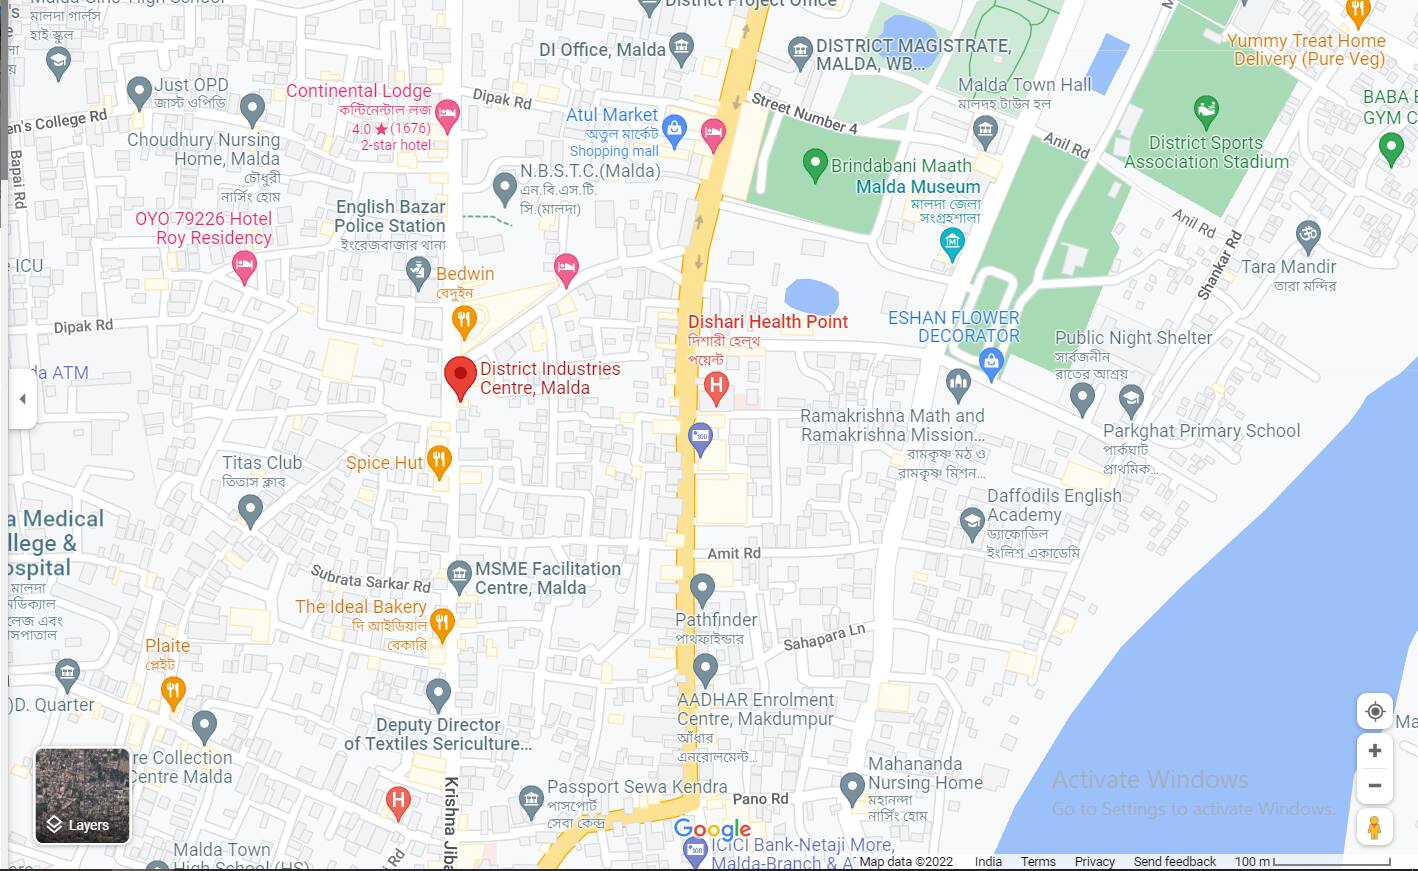Click the Pathfinder location marker
Screen dimensions: 1418x871
[702, 591]
